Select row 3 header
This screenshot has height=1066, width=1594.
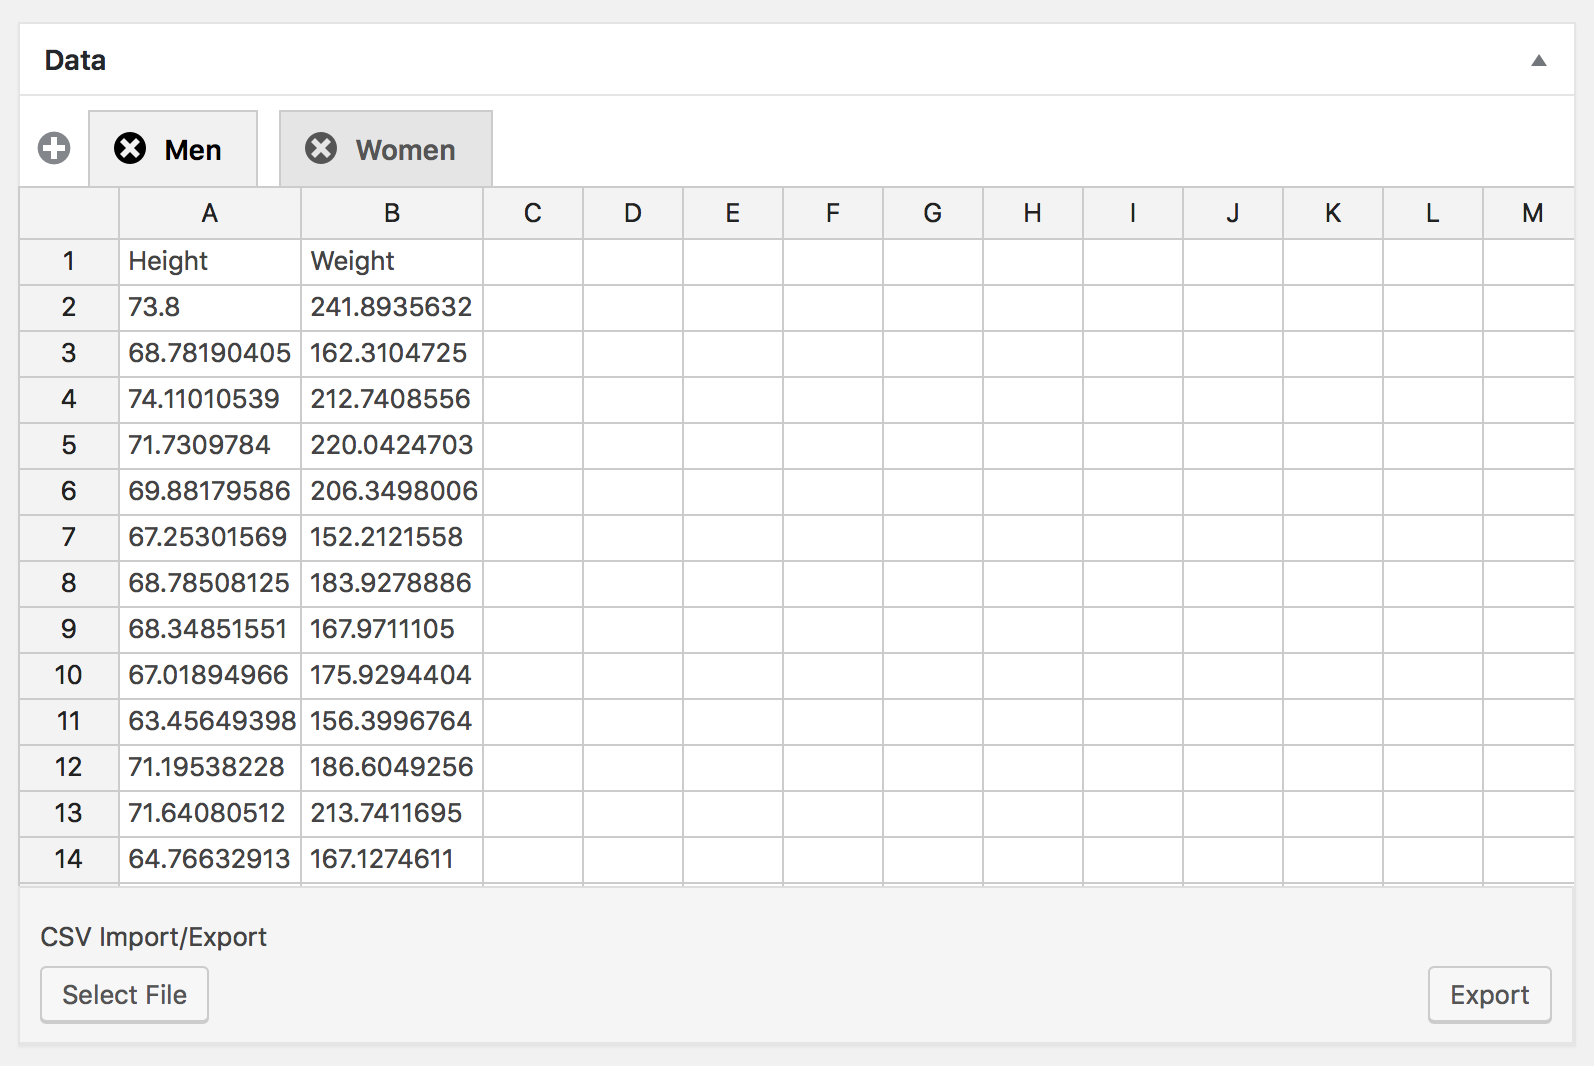pyautogui.click(x=69, y=354)
